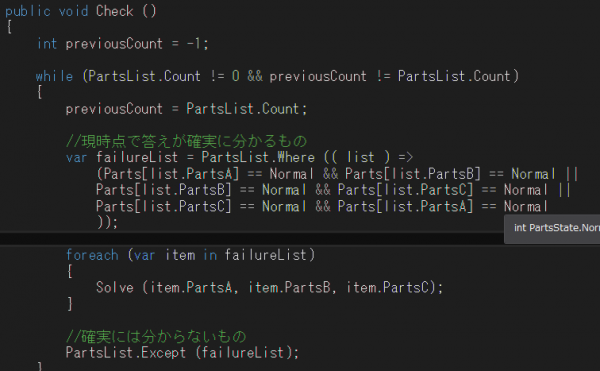Click list.PartsA in the first condition line
This screenshot has height=371, width=600.
click(190, 174)
